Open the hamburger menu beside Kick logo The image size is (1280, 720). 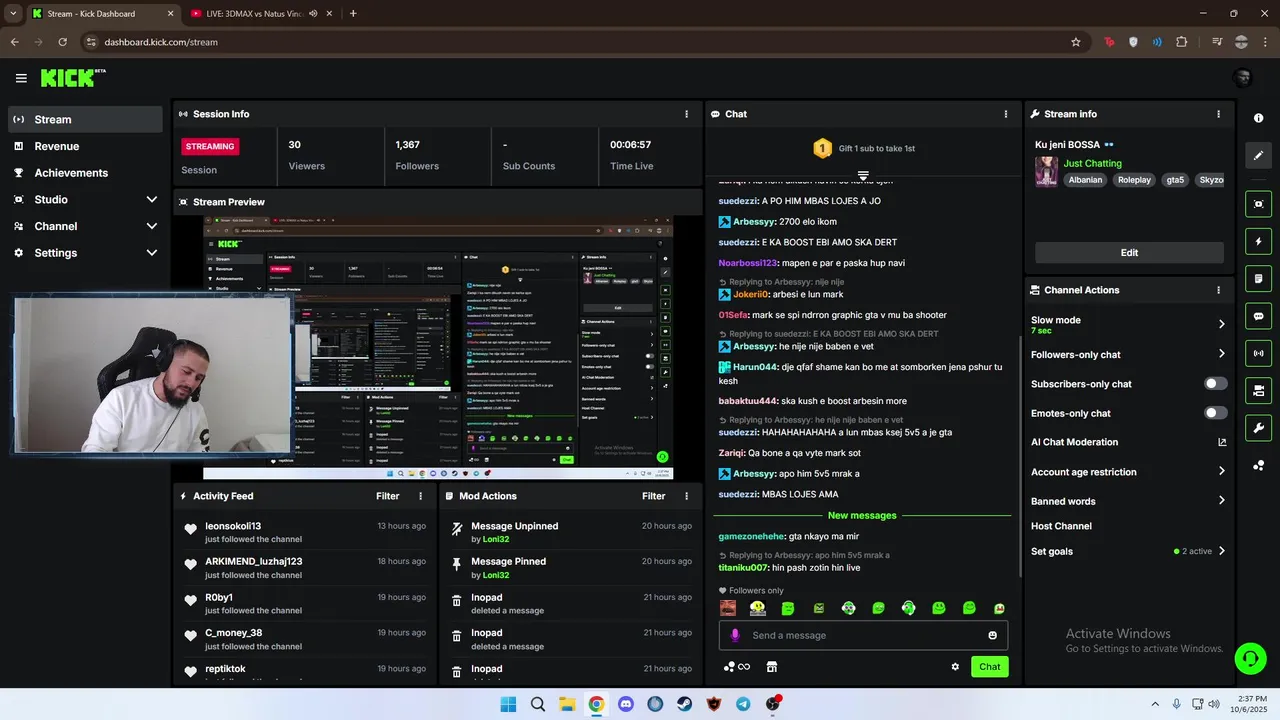tap(21, 78)
